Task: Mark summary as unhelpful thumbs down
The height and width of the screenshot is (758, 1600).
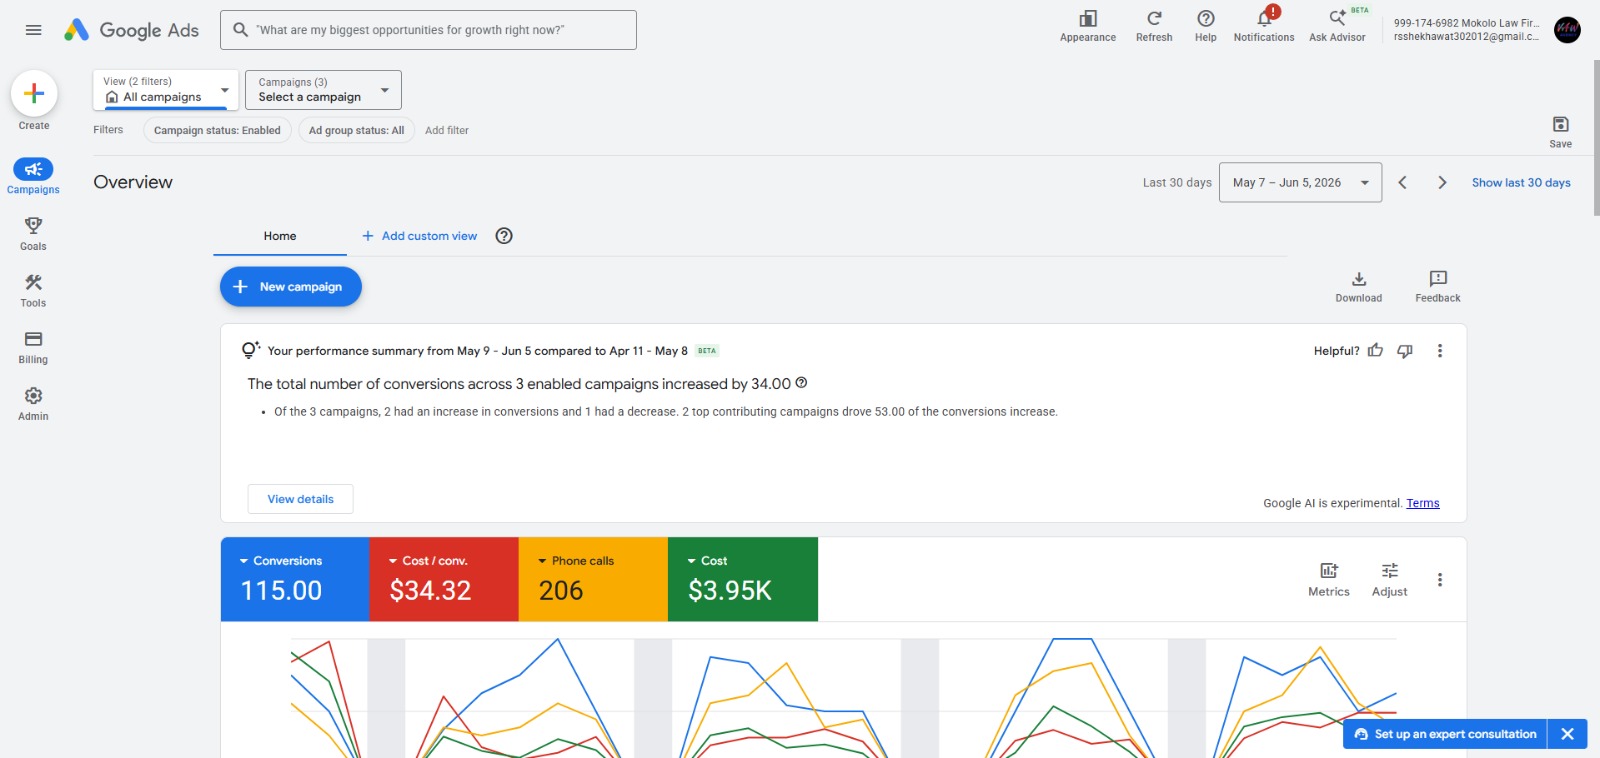Action: click(1405, 350)
